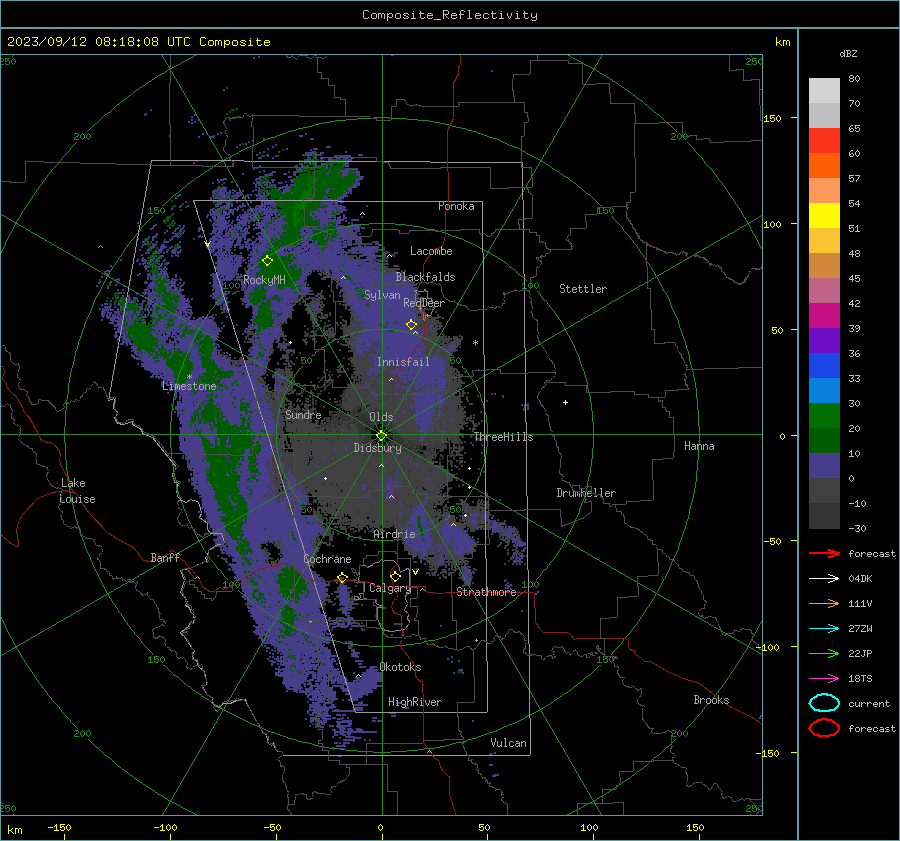Click the yellow diamond marker below RedDeer

tap(411, 324)
